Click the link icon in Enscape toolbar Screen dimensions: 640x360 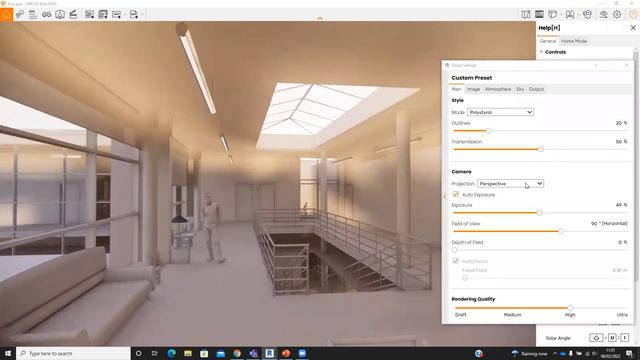point(20,15)
